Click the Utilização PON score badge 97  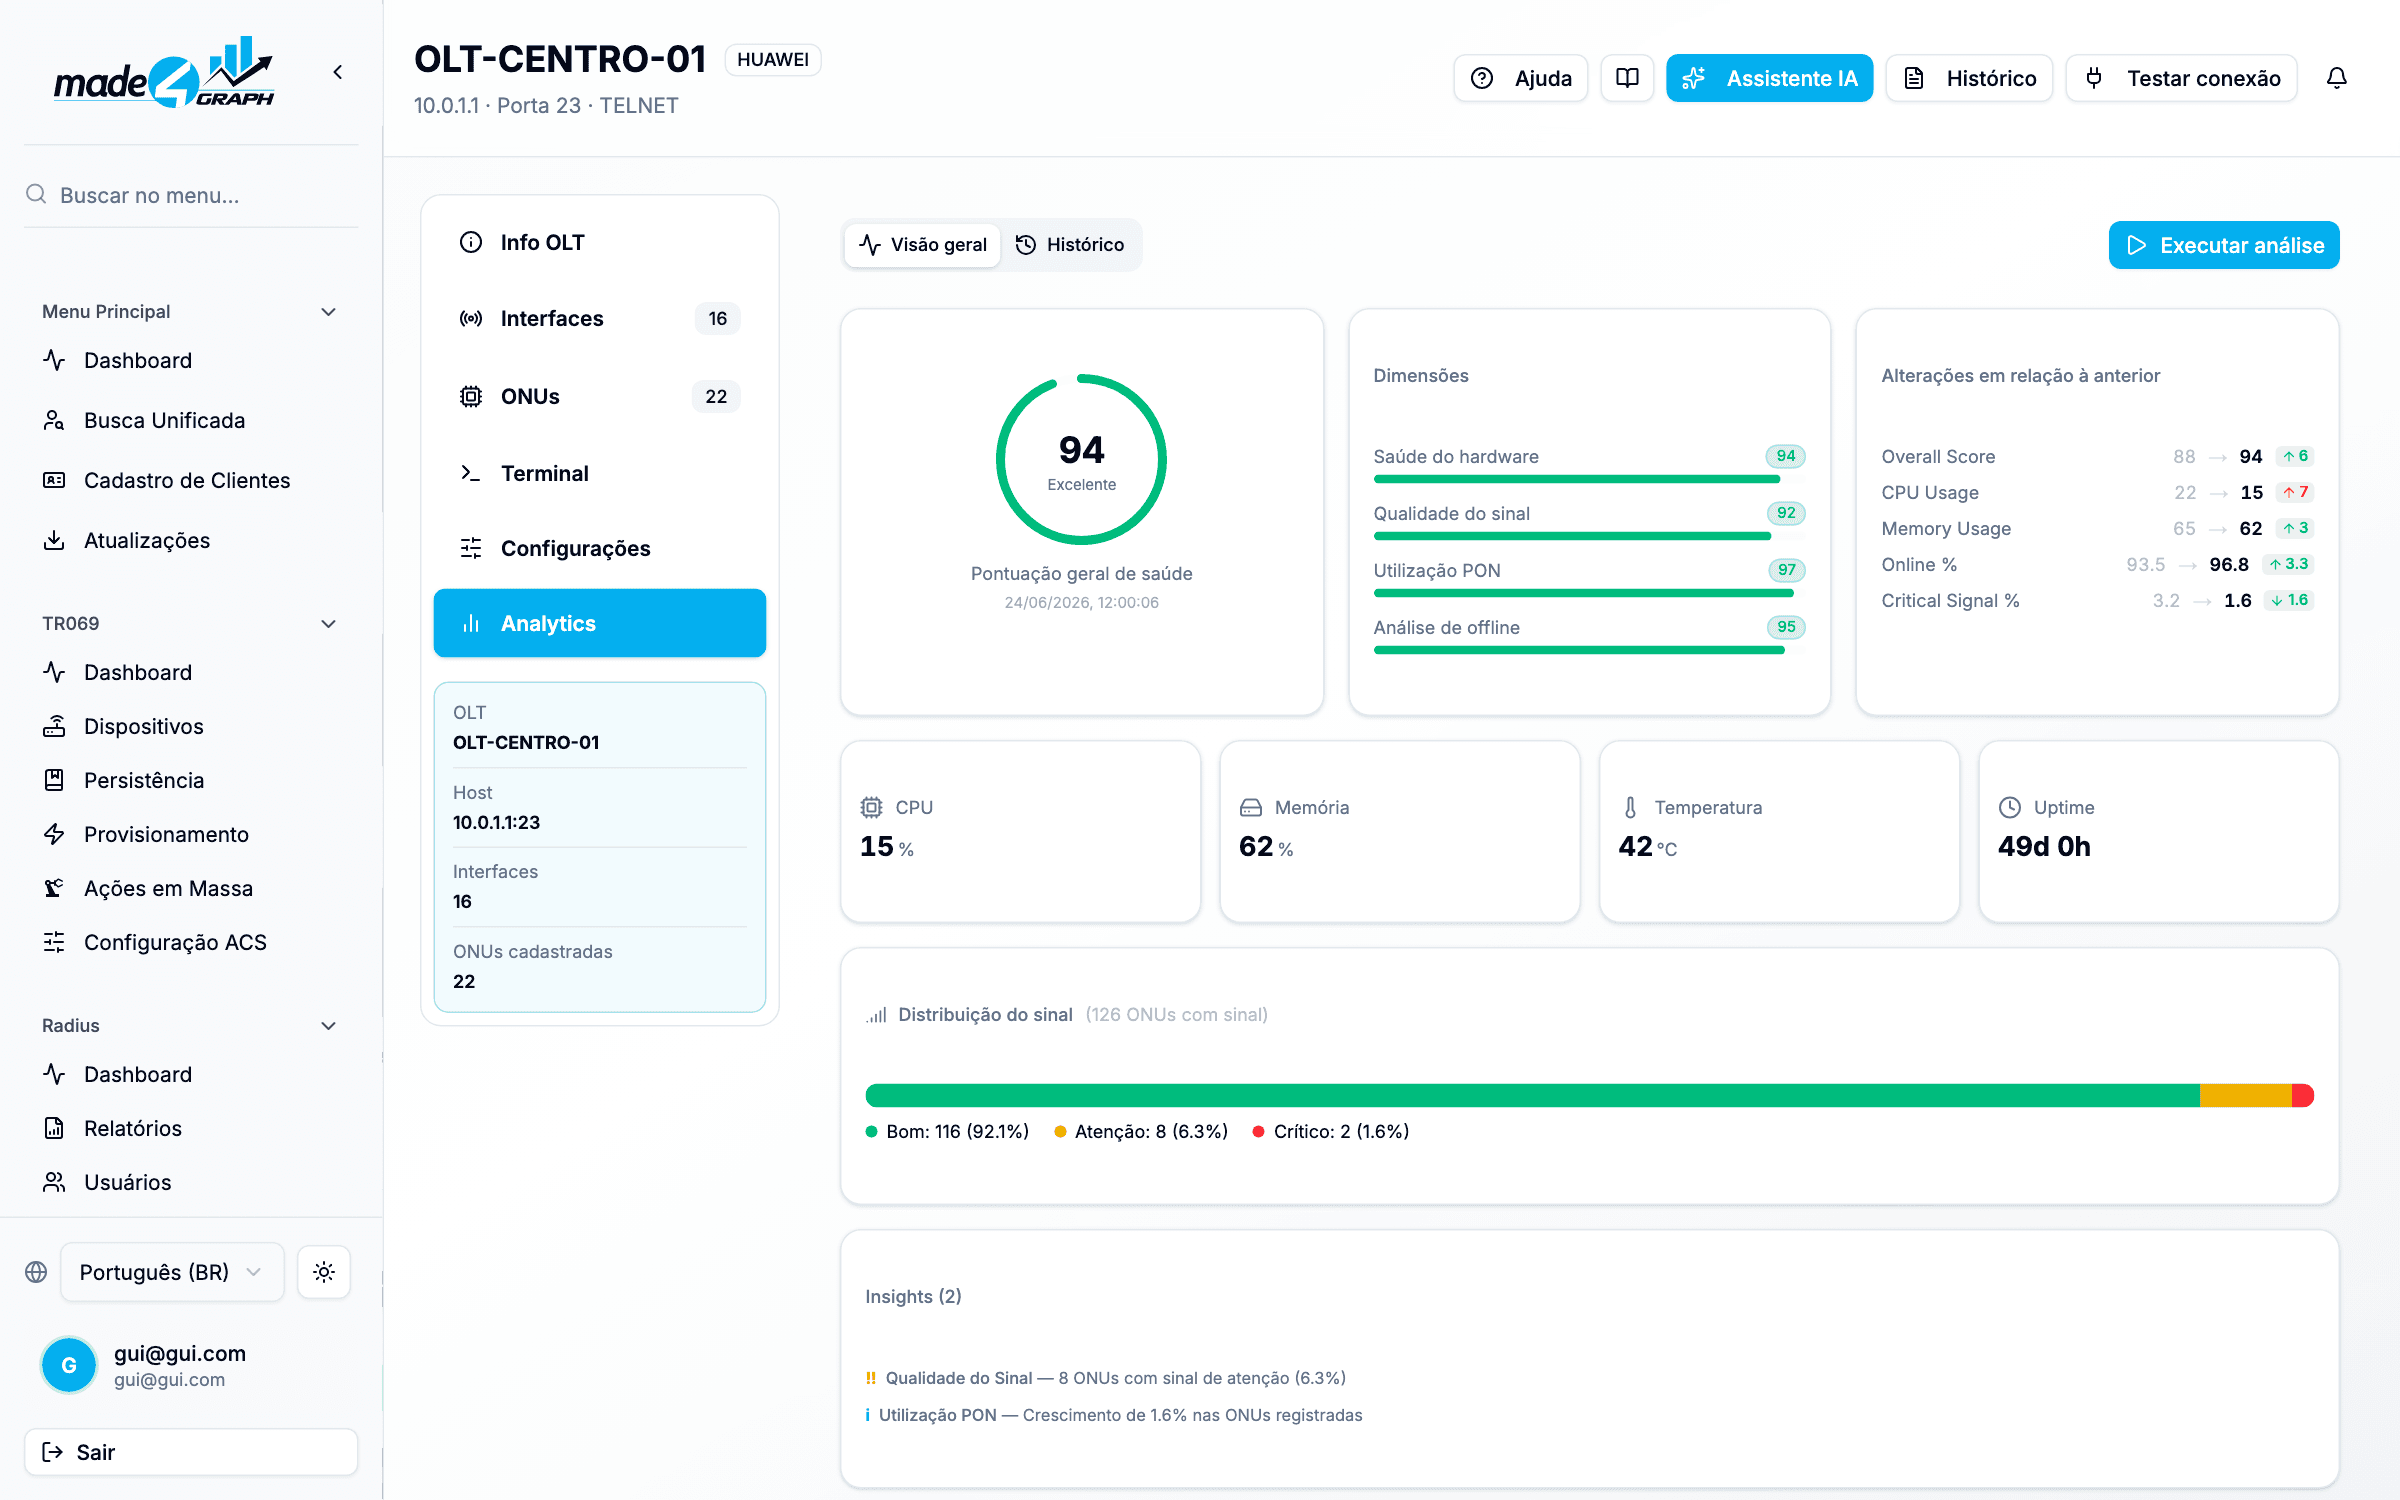click(1787, 570)
